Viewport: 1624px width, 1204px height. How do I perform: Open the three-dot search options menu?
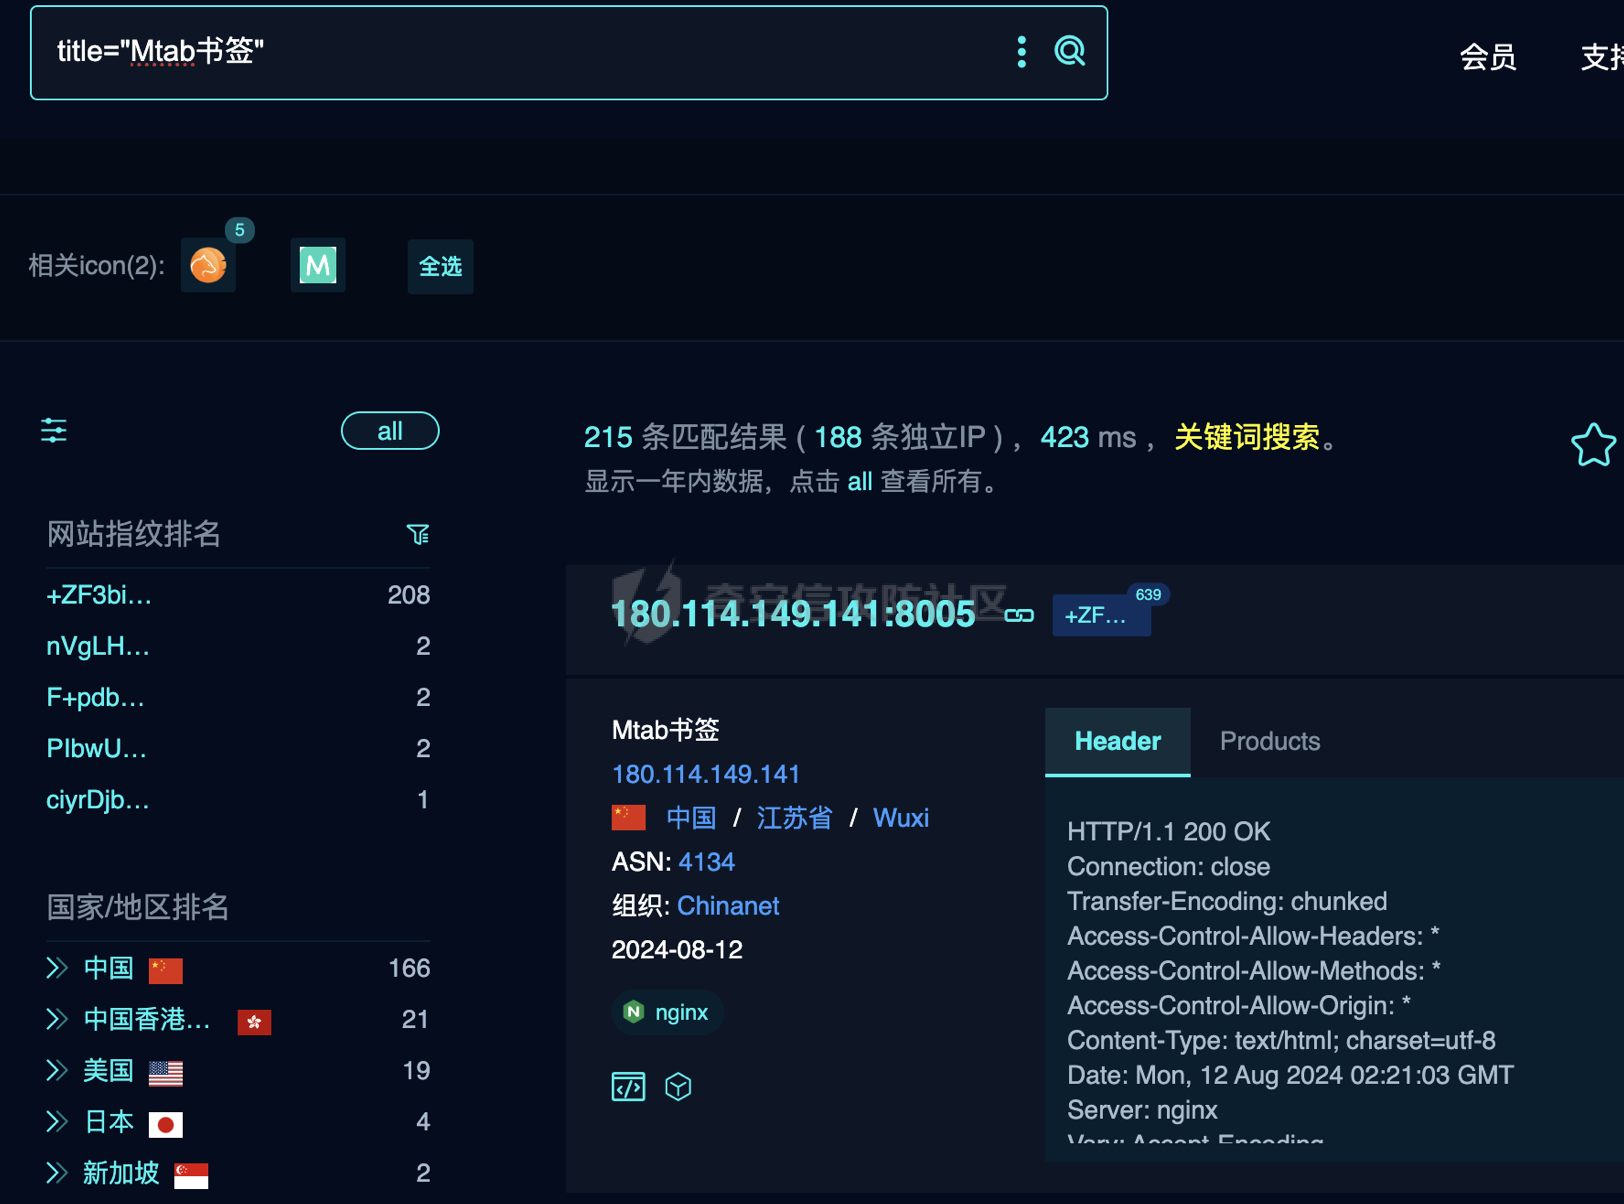pyautogui.click(x=1021, y=52)
